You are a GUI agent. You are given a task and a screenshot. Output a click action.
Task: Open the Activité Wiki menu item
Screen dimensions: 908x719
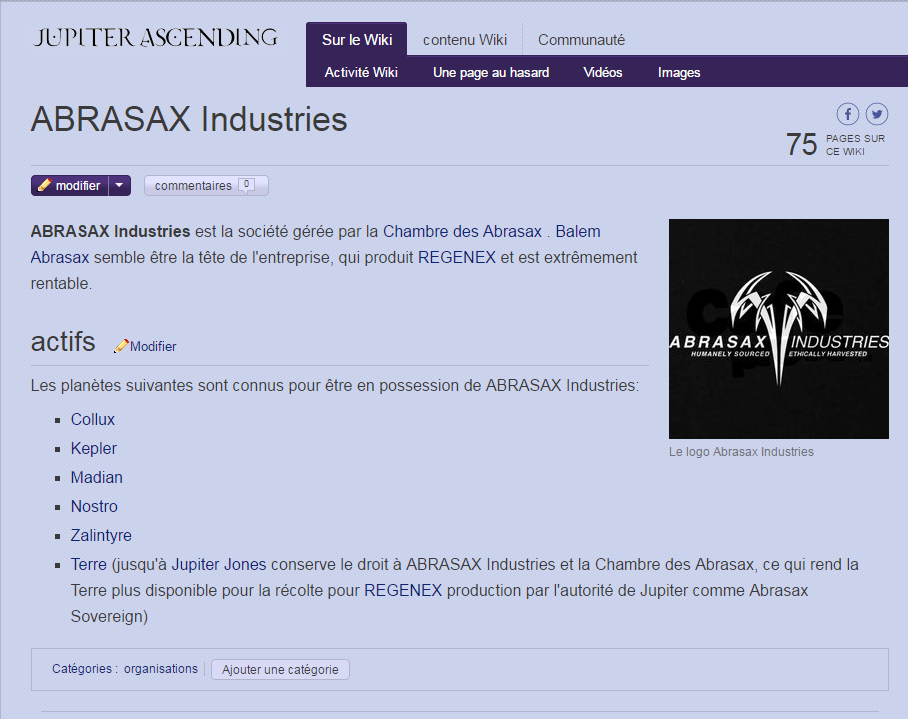360,71
